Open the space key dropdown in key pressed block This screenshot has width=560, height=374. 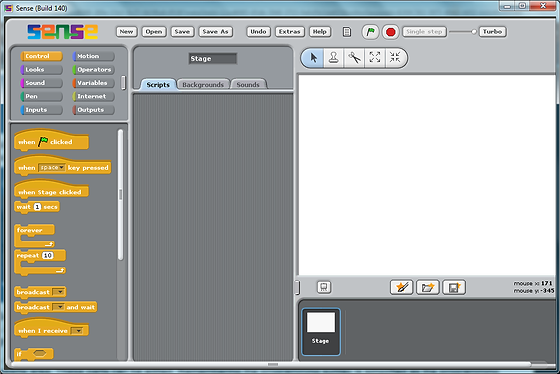[x=52, y=168]
